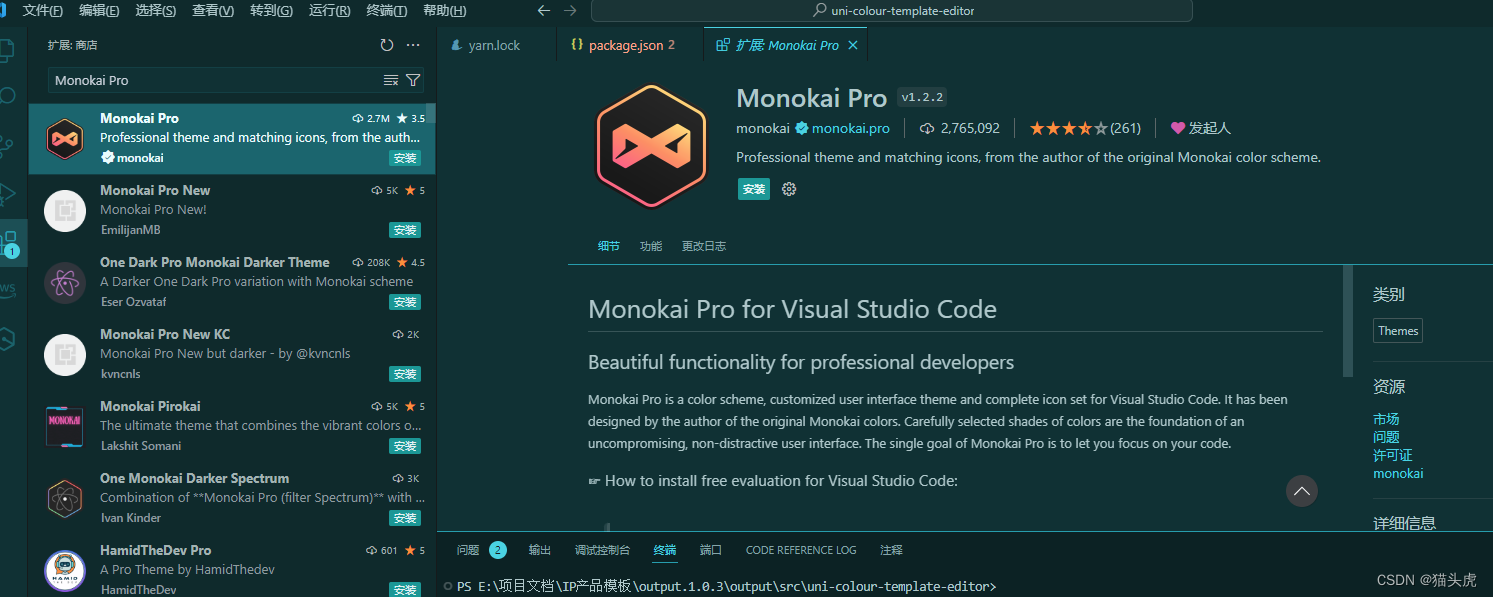
Task: Switch to the 更改日志 tab
Action: point(703,245)
